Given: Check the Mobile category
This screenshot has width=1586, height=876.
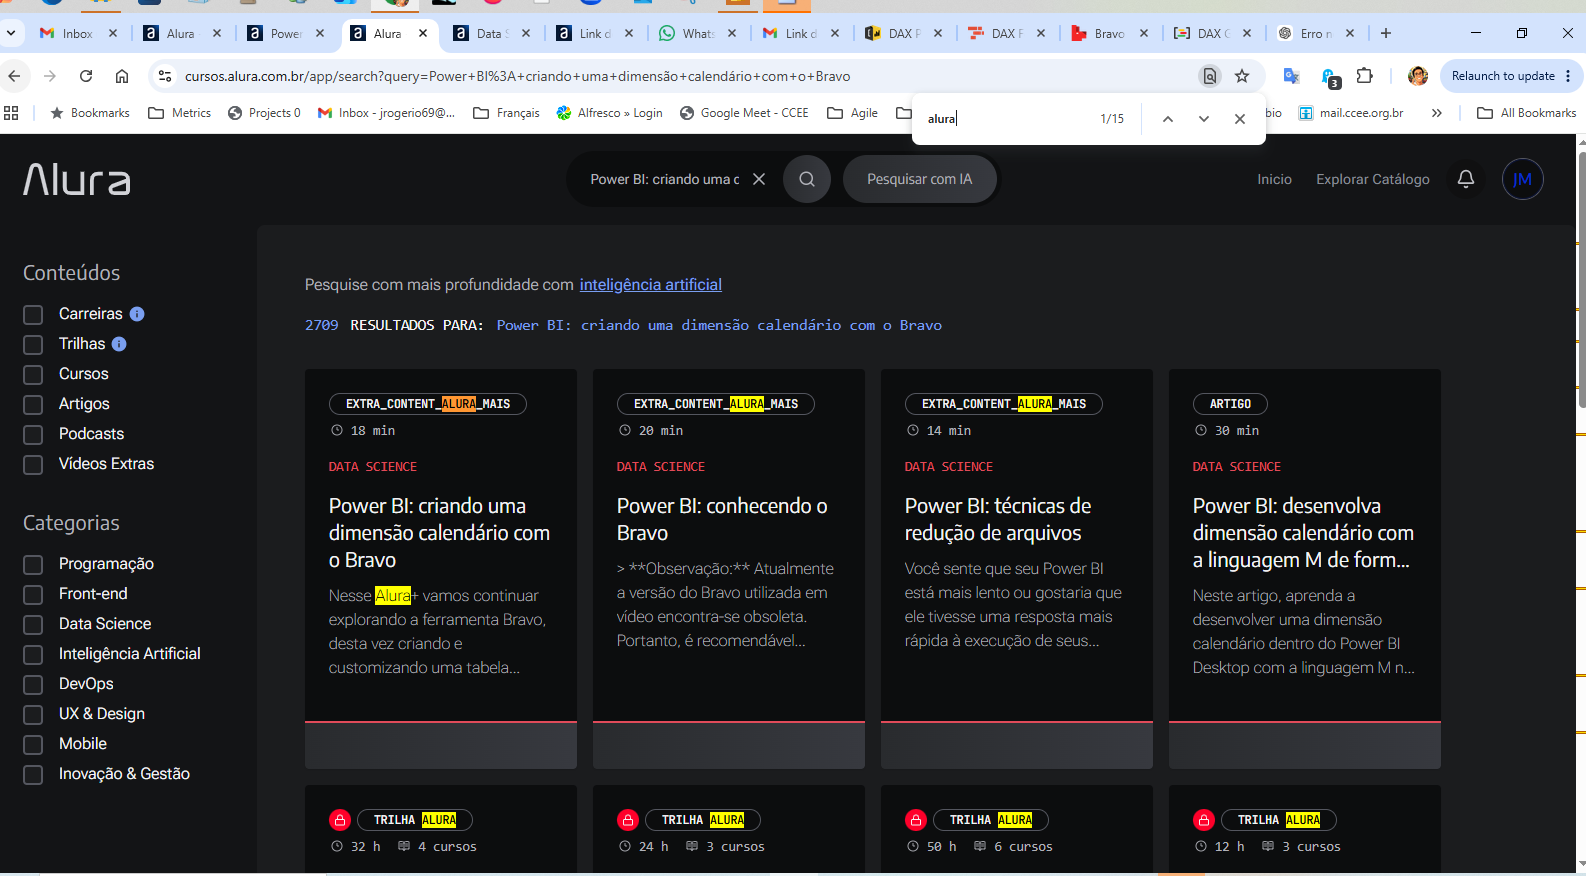Looking at the screenshot, I should point(33,745).
